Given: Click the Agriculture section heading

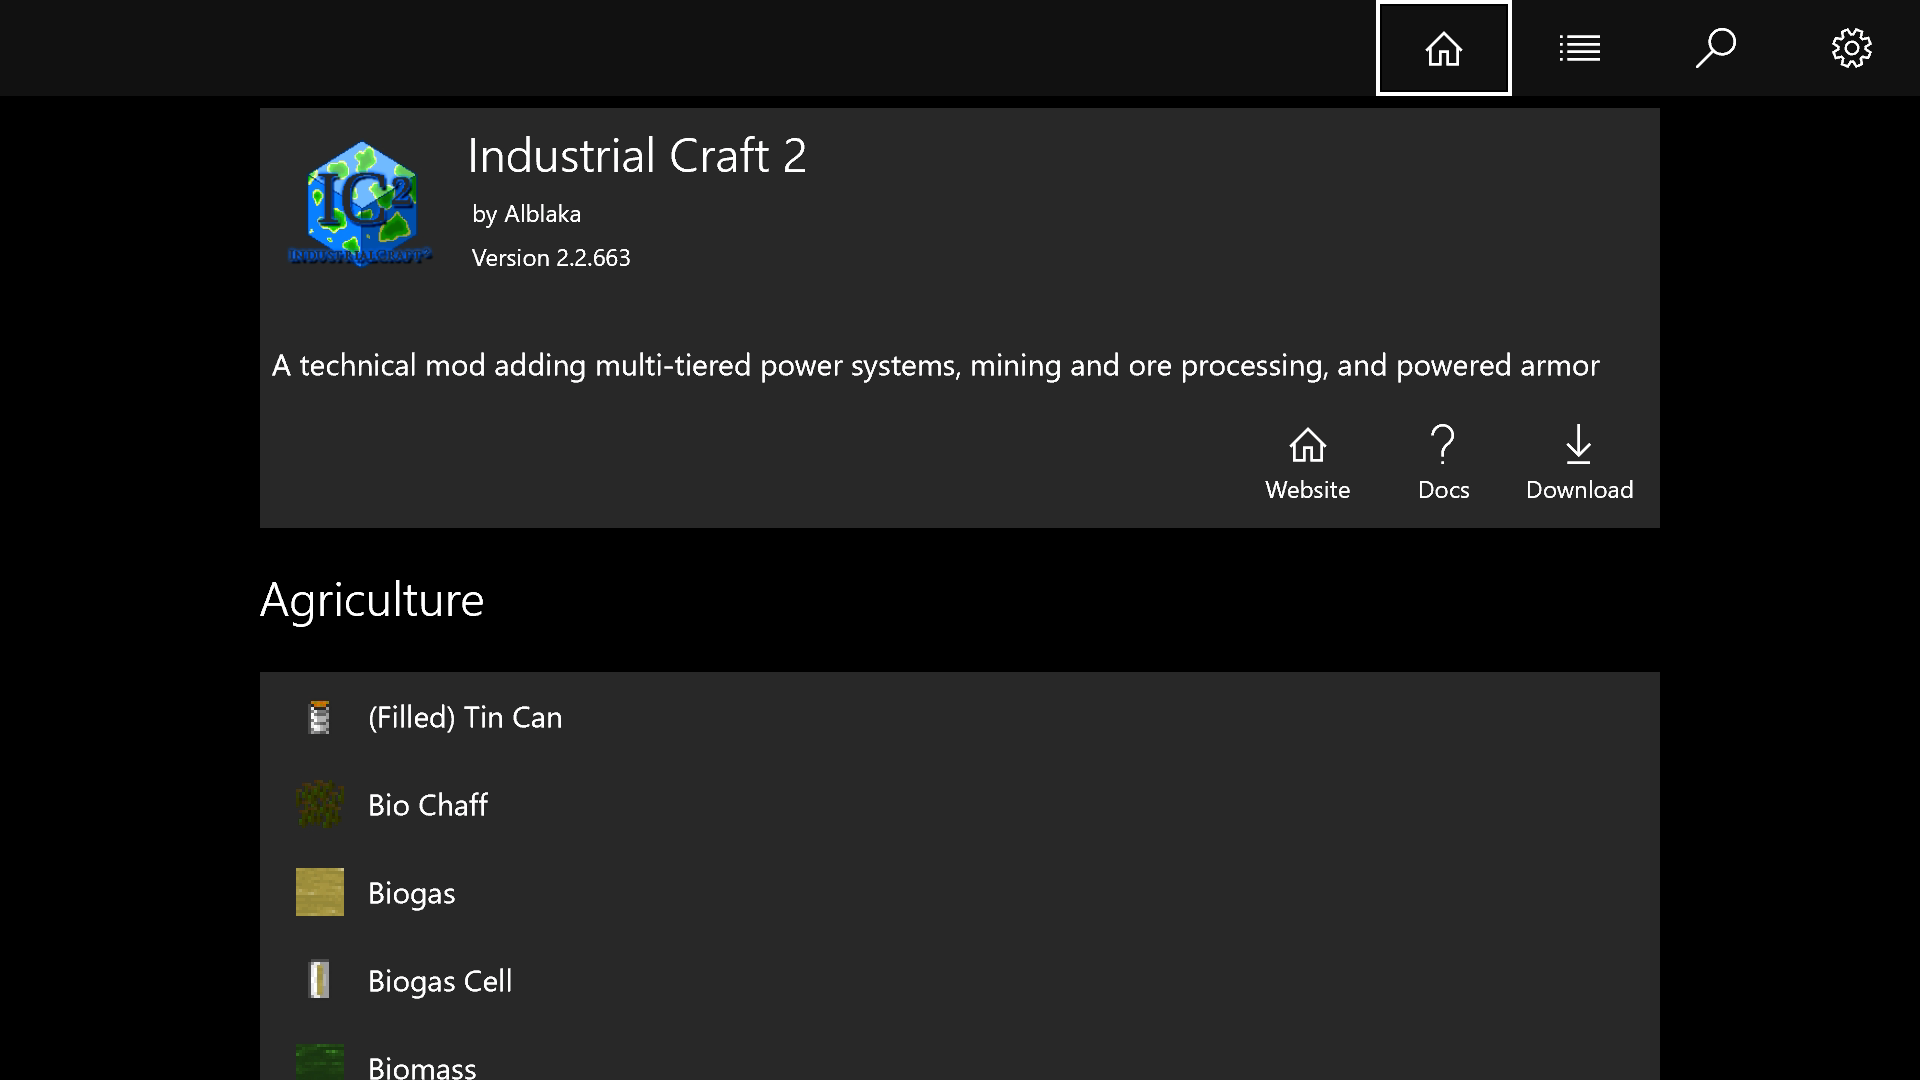Looking at the screenshot, I should pos(372,600).
